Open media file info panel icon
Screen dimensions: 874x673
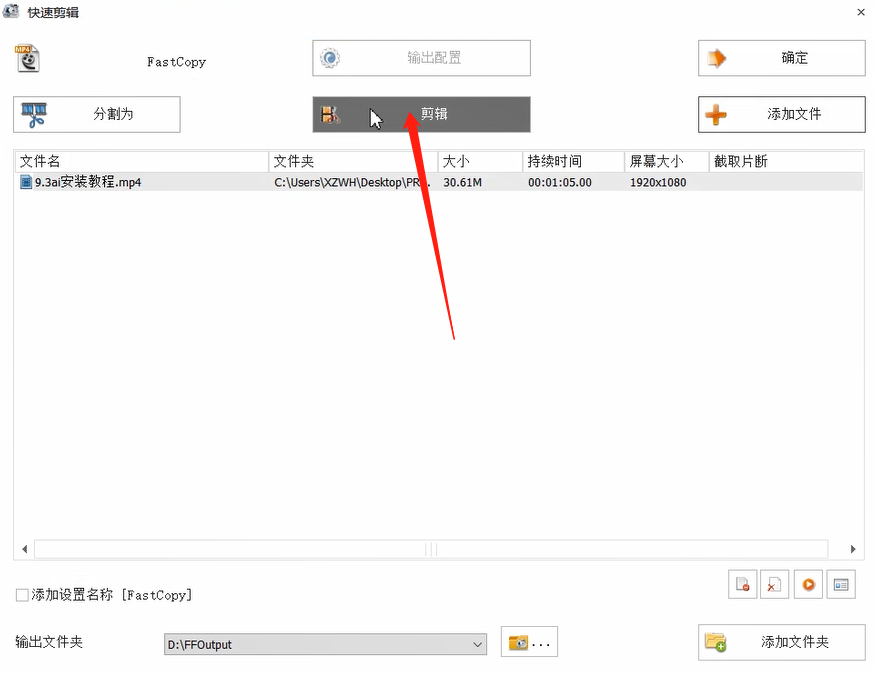(841, 584)
